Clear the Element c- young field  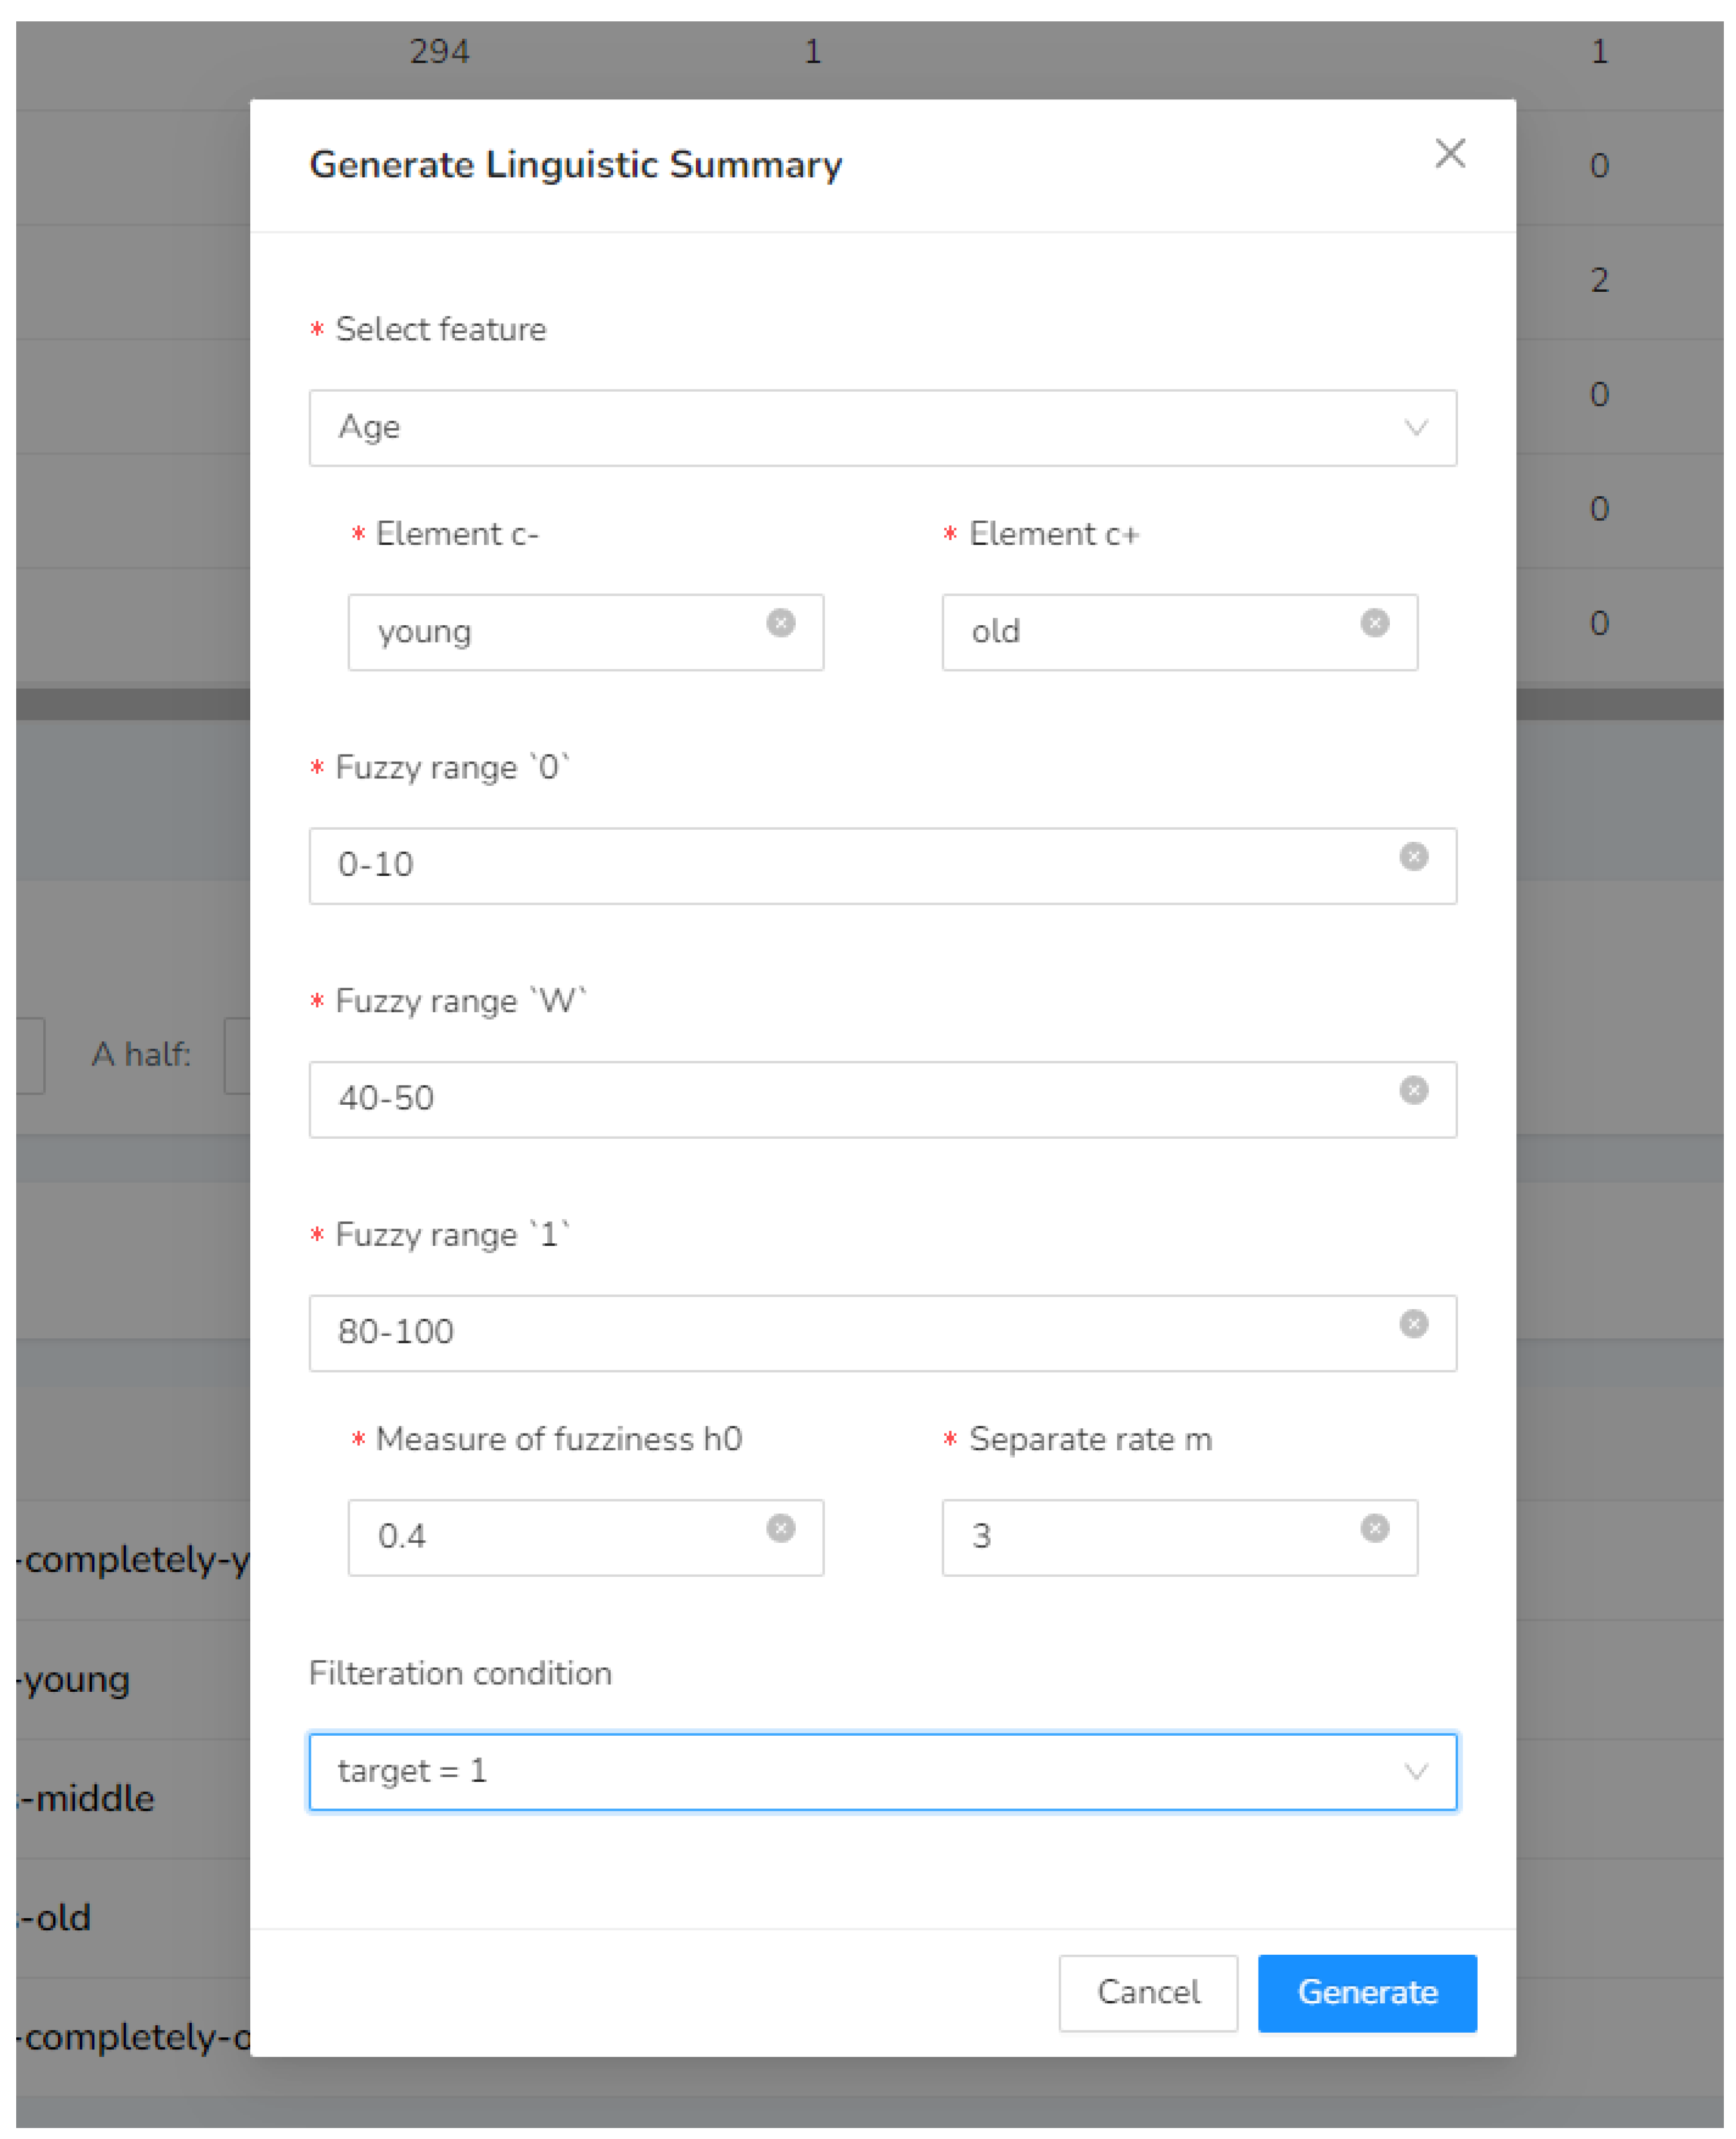[x=780, y=623]
